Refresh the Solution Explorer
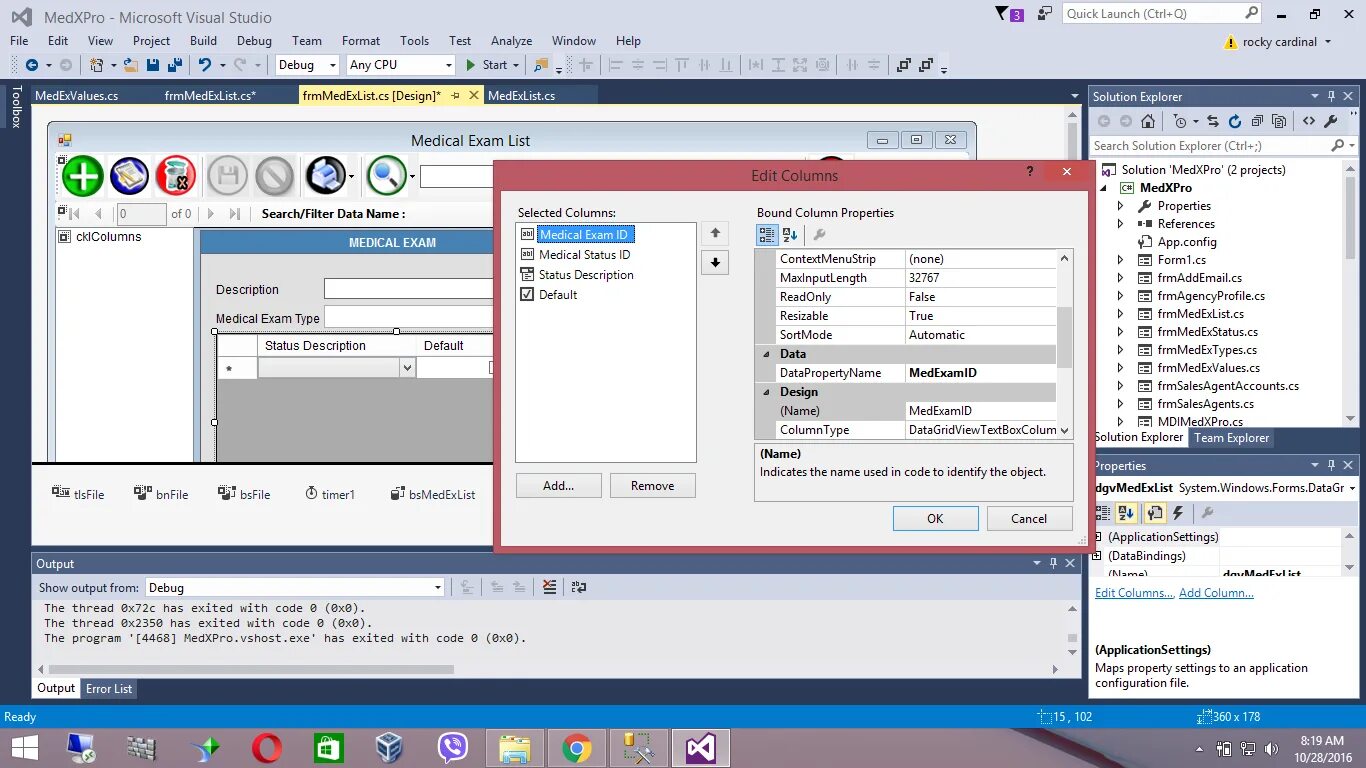This screenshot has height=768, width=1366. (1234, 121)
